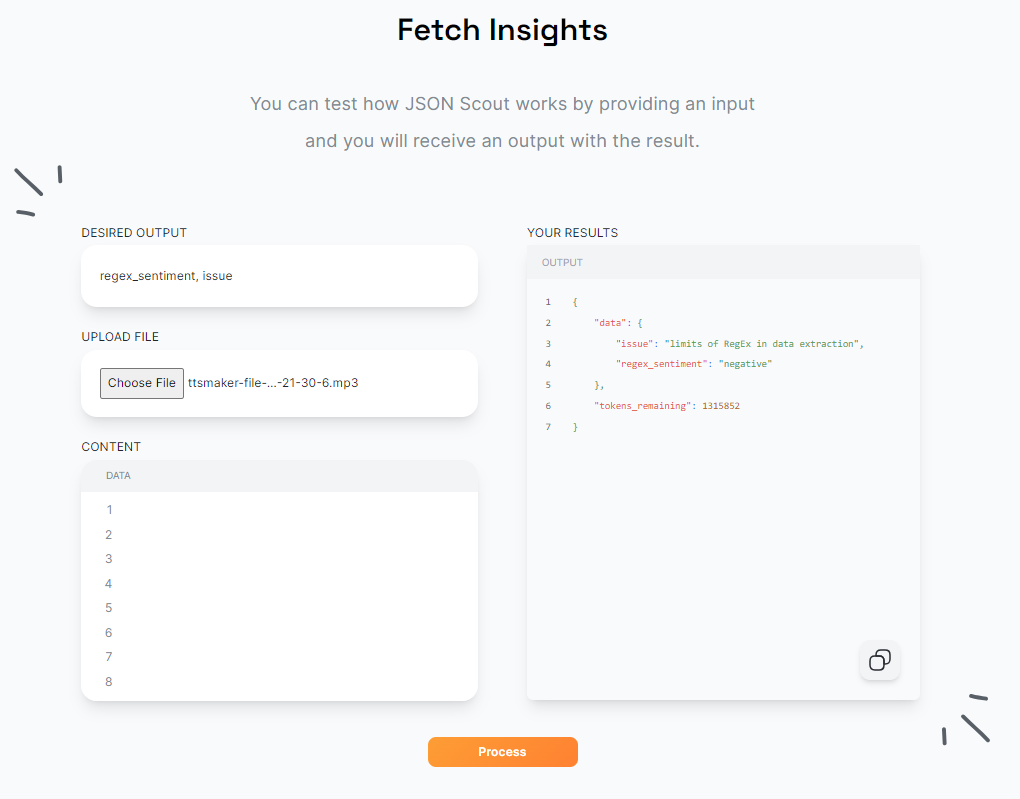Copy the output results icon
1020x799 pixels.
pyautogui.click(x=879, y=660)
